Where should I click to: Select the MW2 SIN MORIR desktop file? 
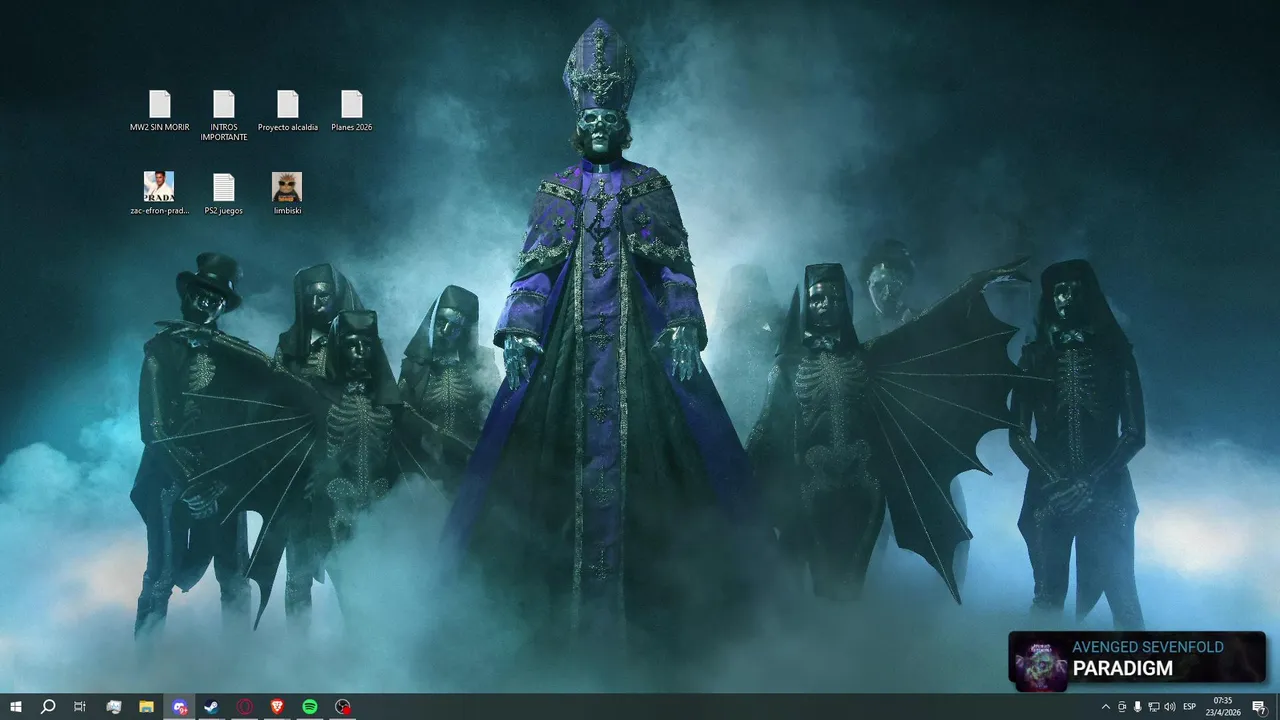[x=160, y=111]
